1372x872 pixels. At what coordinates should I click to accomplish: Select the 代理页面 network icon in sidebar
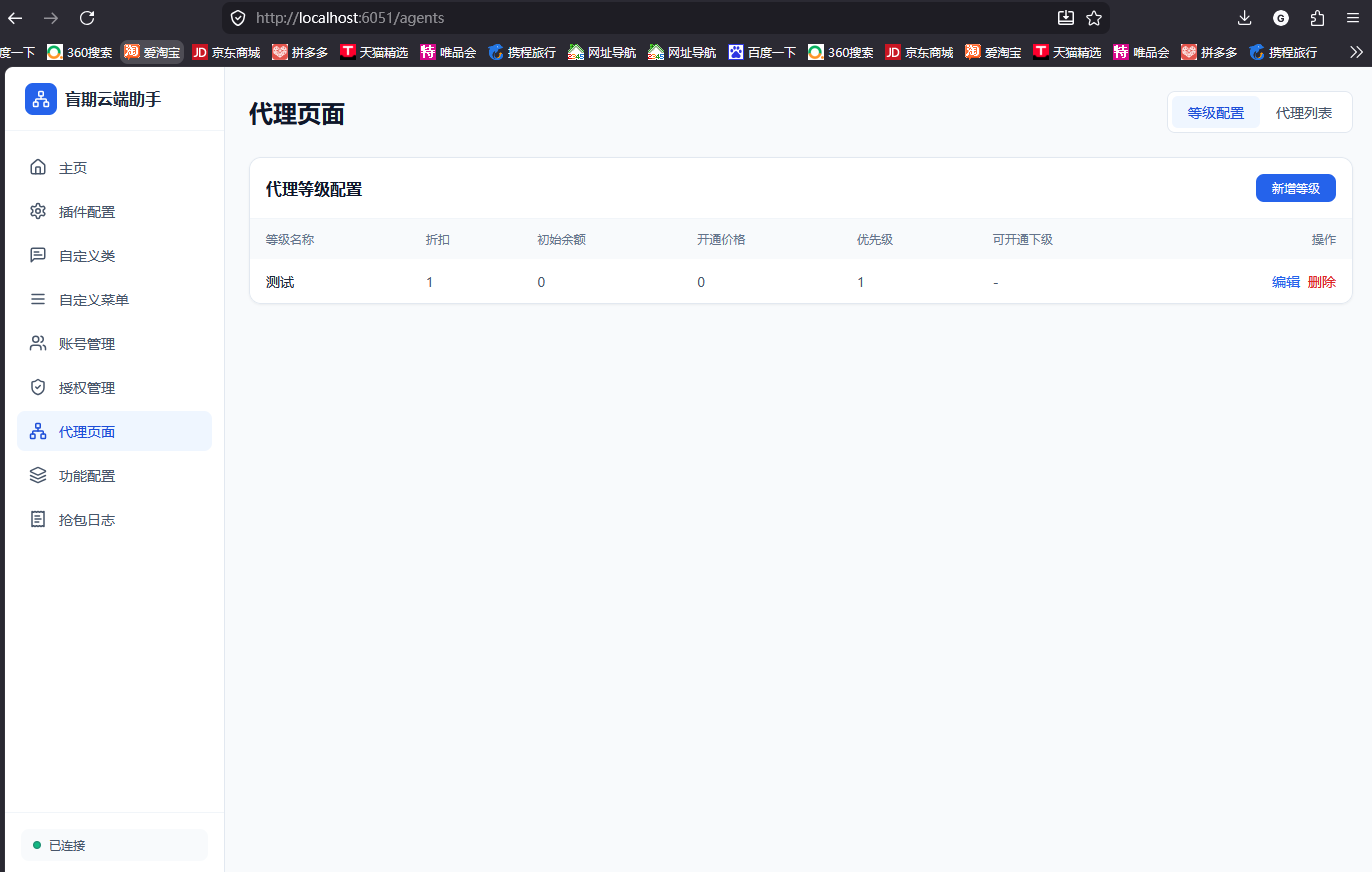[x=38, y=431]
